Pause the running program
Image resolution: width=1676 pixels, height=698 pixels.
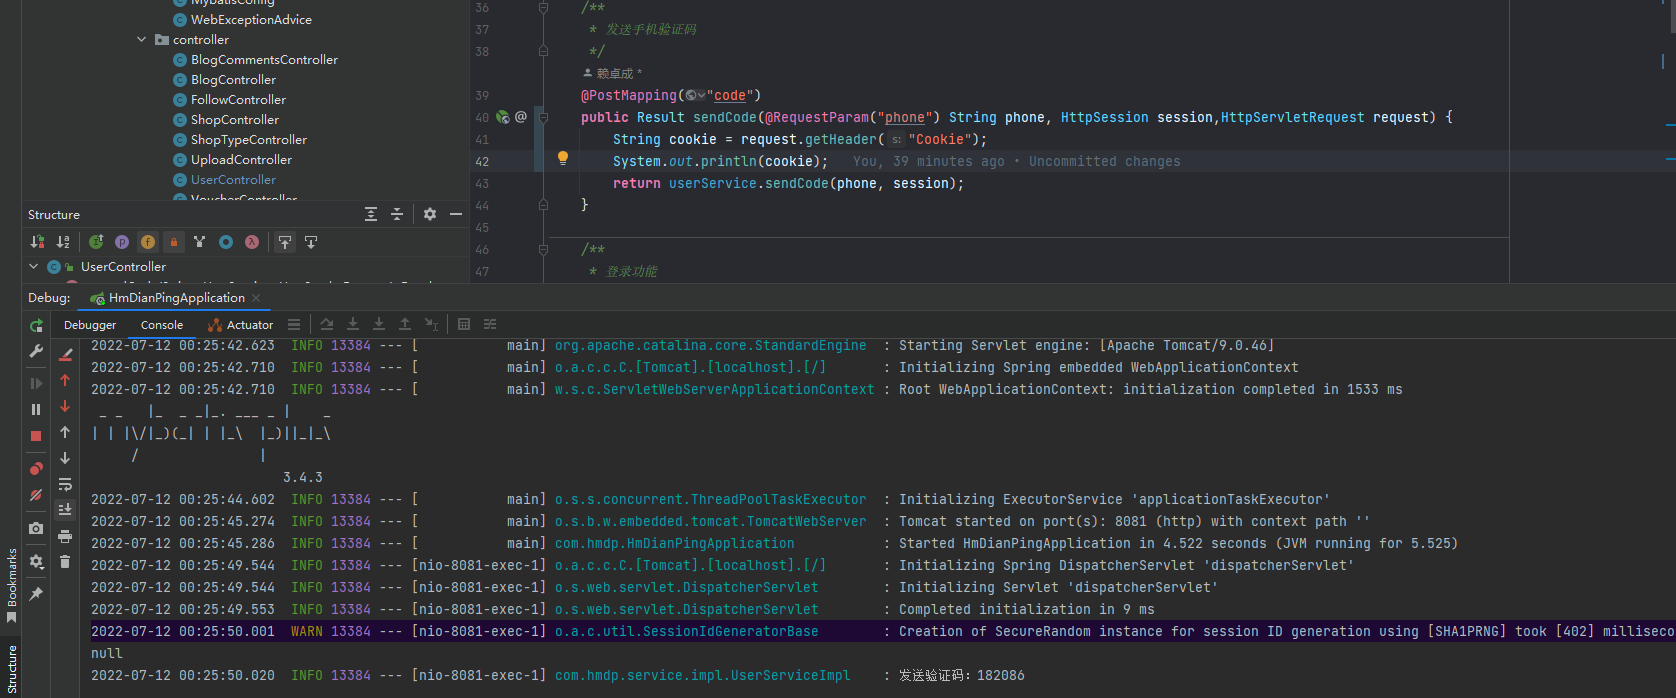tap(36, 409)
